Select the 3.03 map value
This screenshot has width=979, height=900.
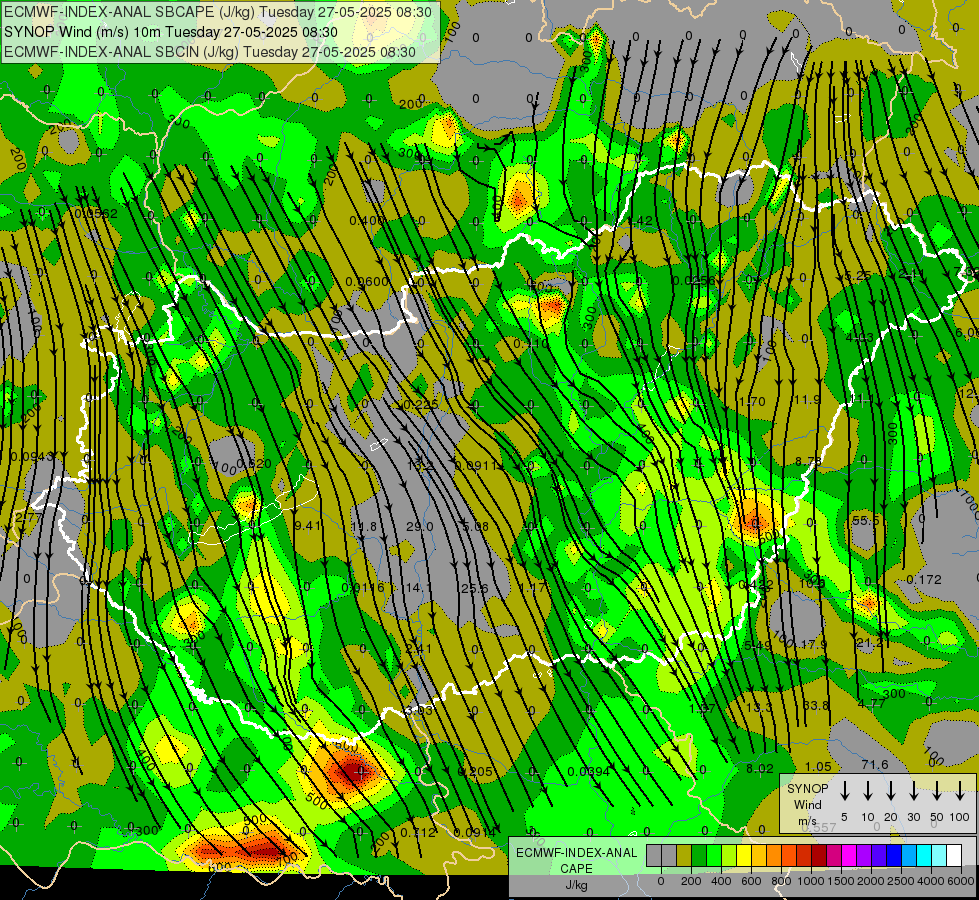click(x=418, y=710)
